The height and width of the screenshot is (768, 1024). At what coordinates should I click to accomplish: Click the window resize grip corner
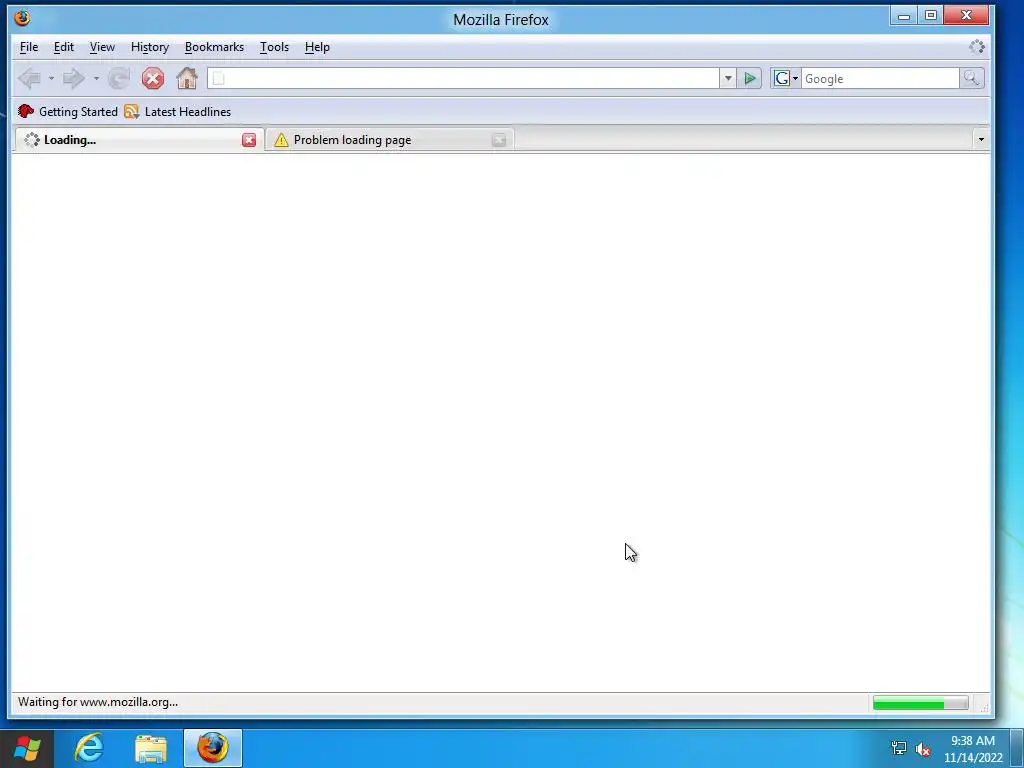(x=984, y=707)
